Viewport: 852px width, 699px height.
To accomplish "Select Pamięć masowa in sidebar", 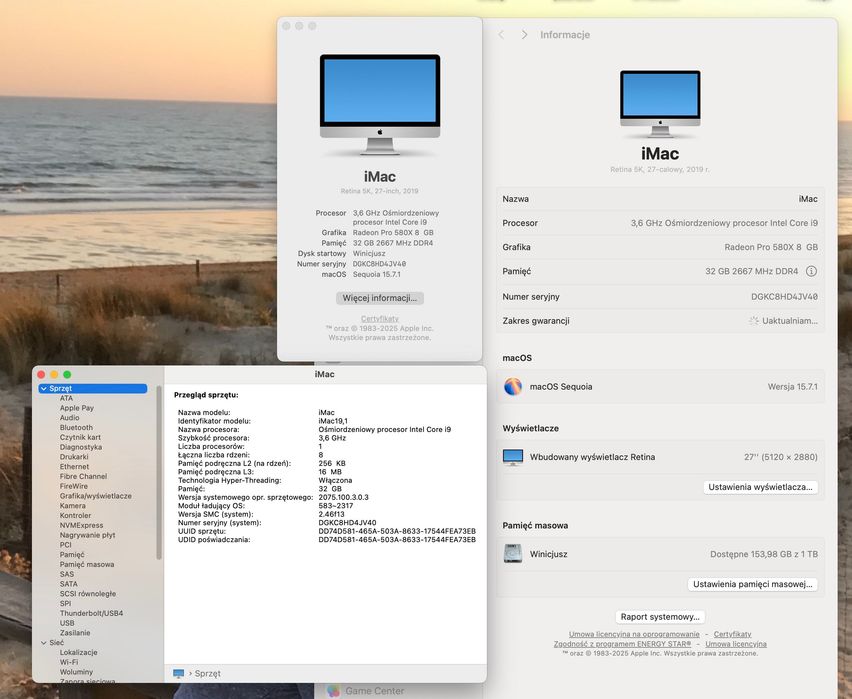I will click(87, 565).
